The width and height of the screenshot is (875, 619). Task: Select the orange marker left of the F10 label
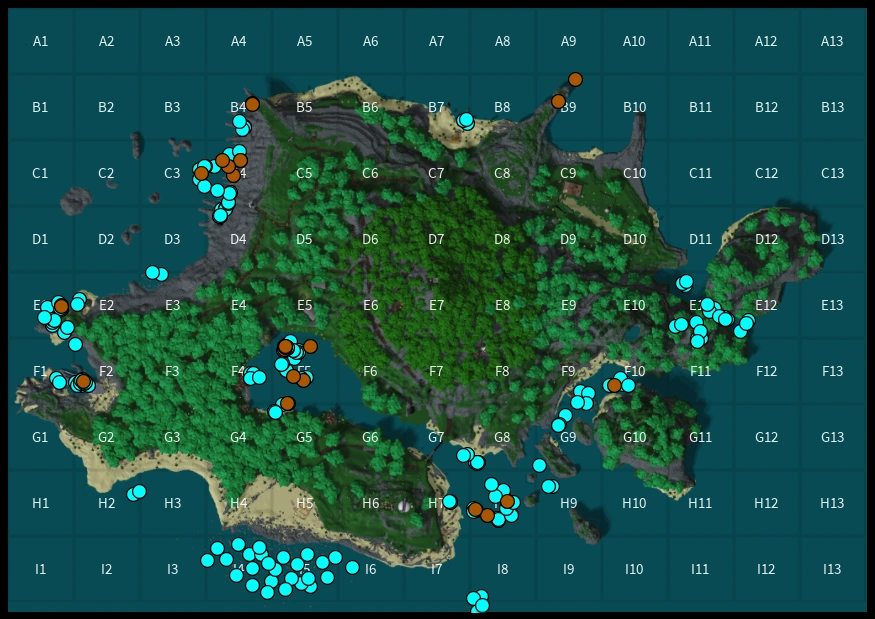[x=614, y=385]
